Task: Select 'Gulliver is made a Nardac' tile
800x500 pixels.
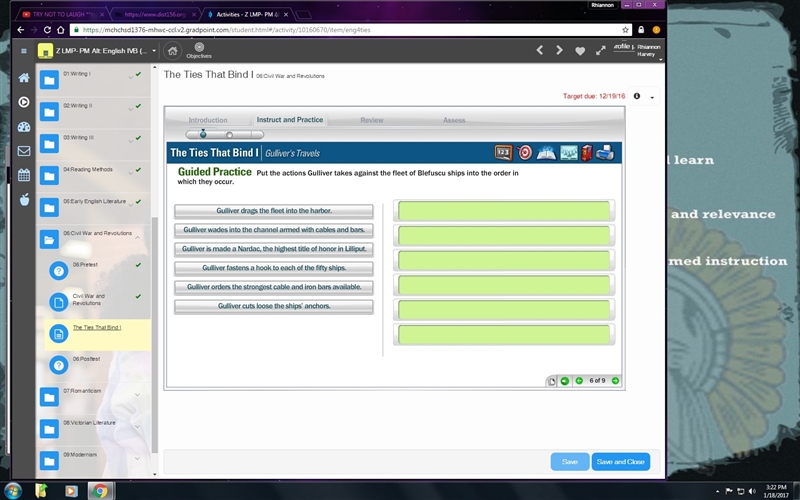Action: click(x=274, y=249)
